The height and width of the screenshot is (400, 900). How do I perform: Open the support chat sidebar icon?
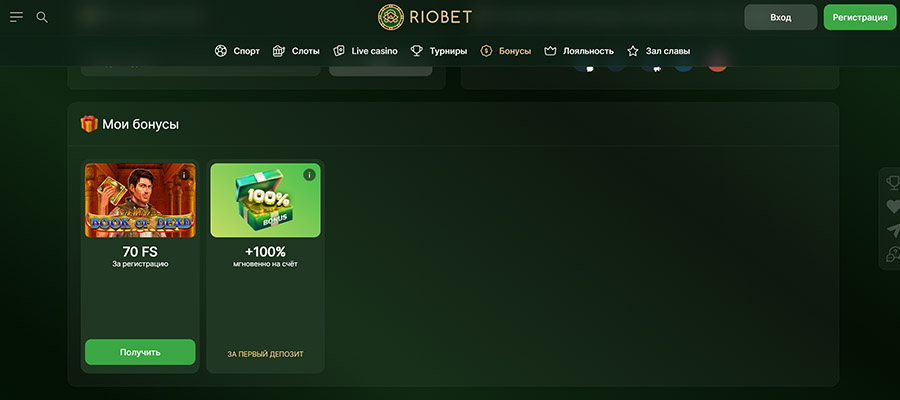(x=893, y=254)
